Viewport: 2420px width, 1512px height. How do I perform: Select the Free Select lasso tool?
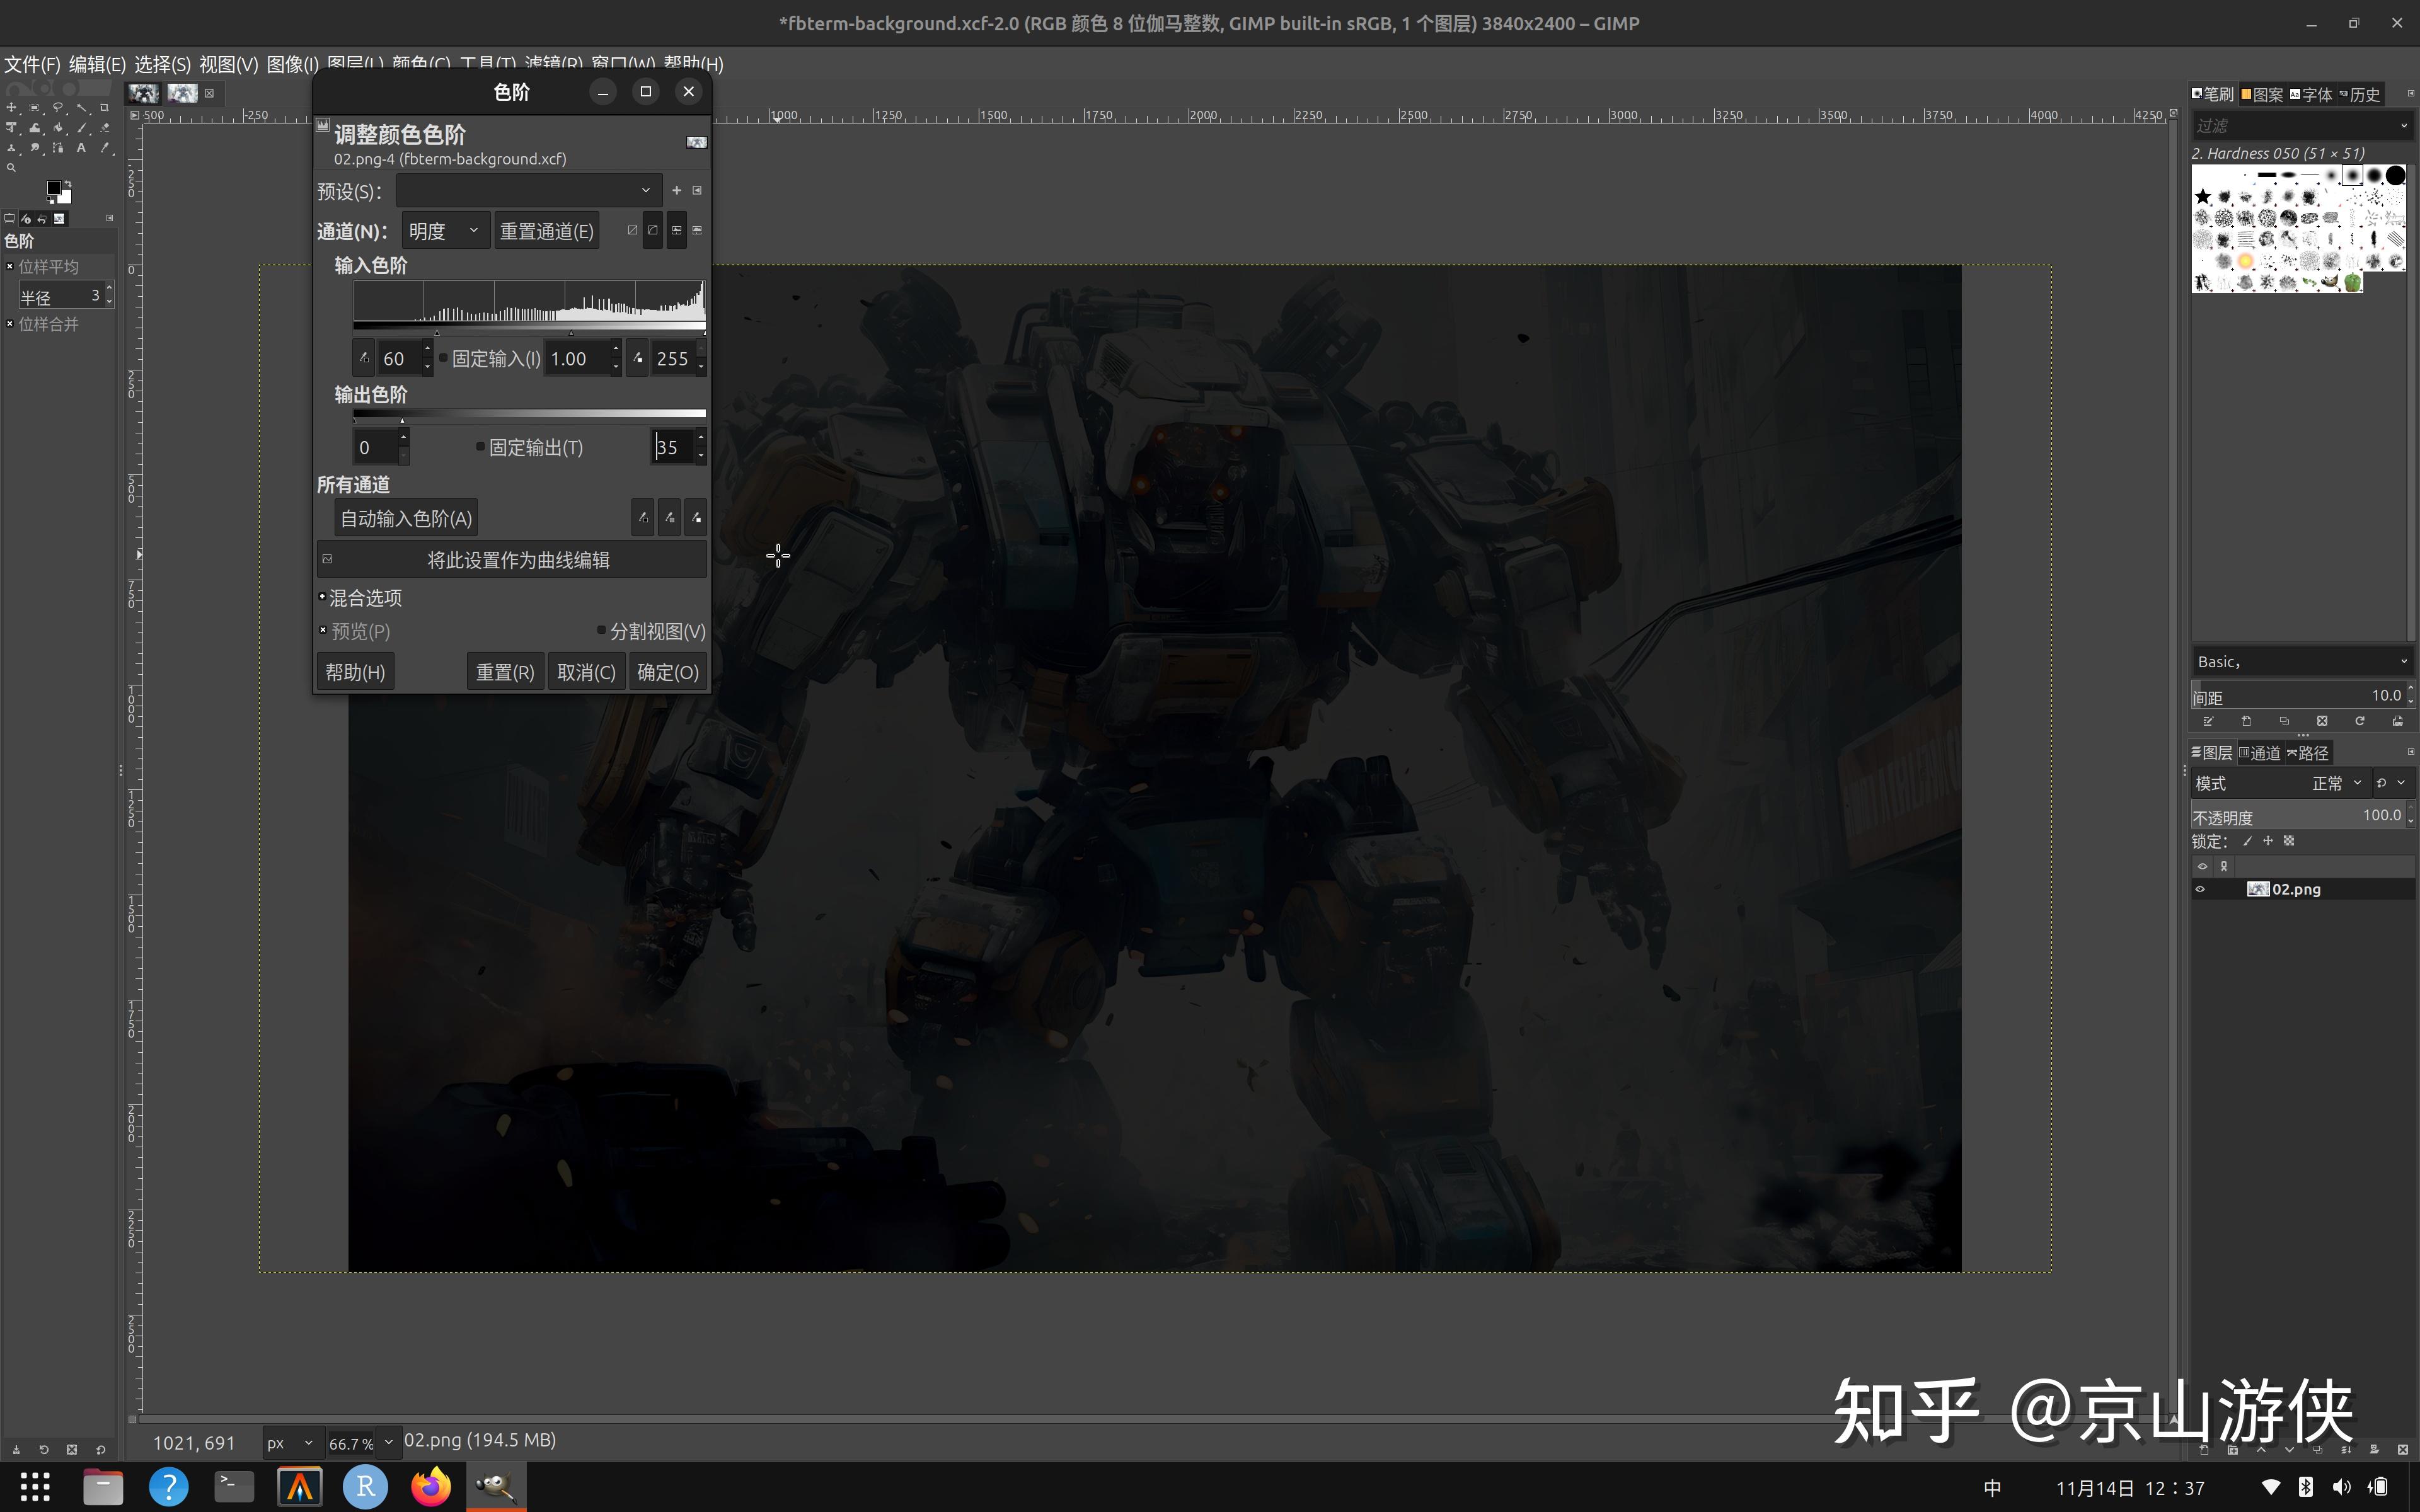click(x=58, y=108)
